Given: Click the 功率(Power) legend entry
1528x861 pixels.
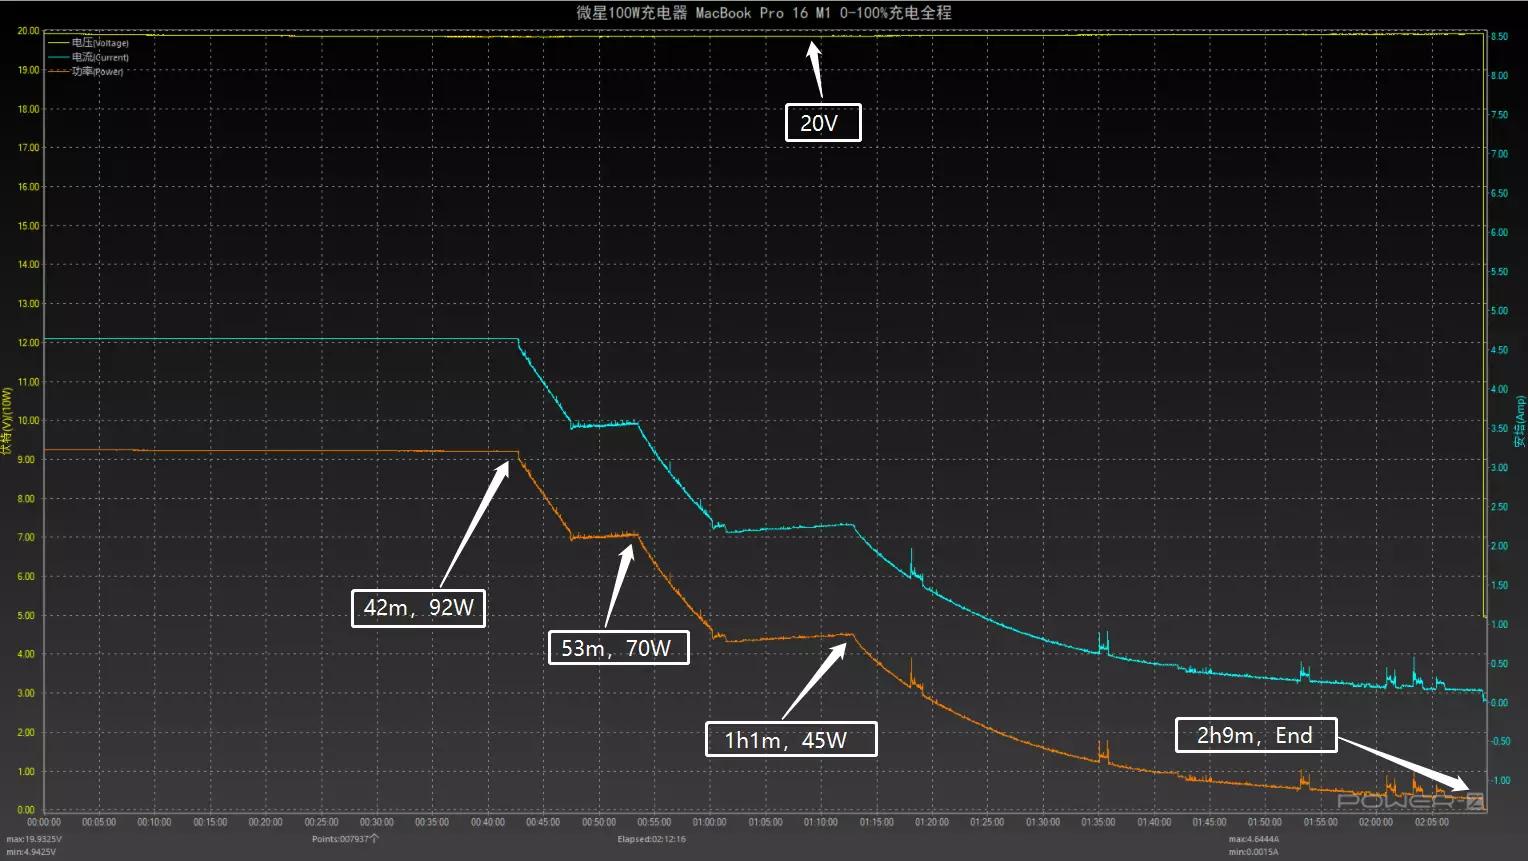Looking at the screenshot, I should (98, 71).
